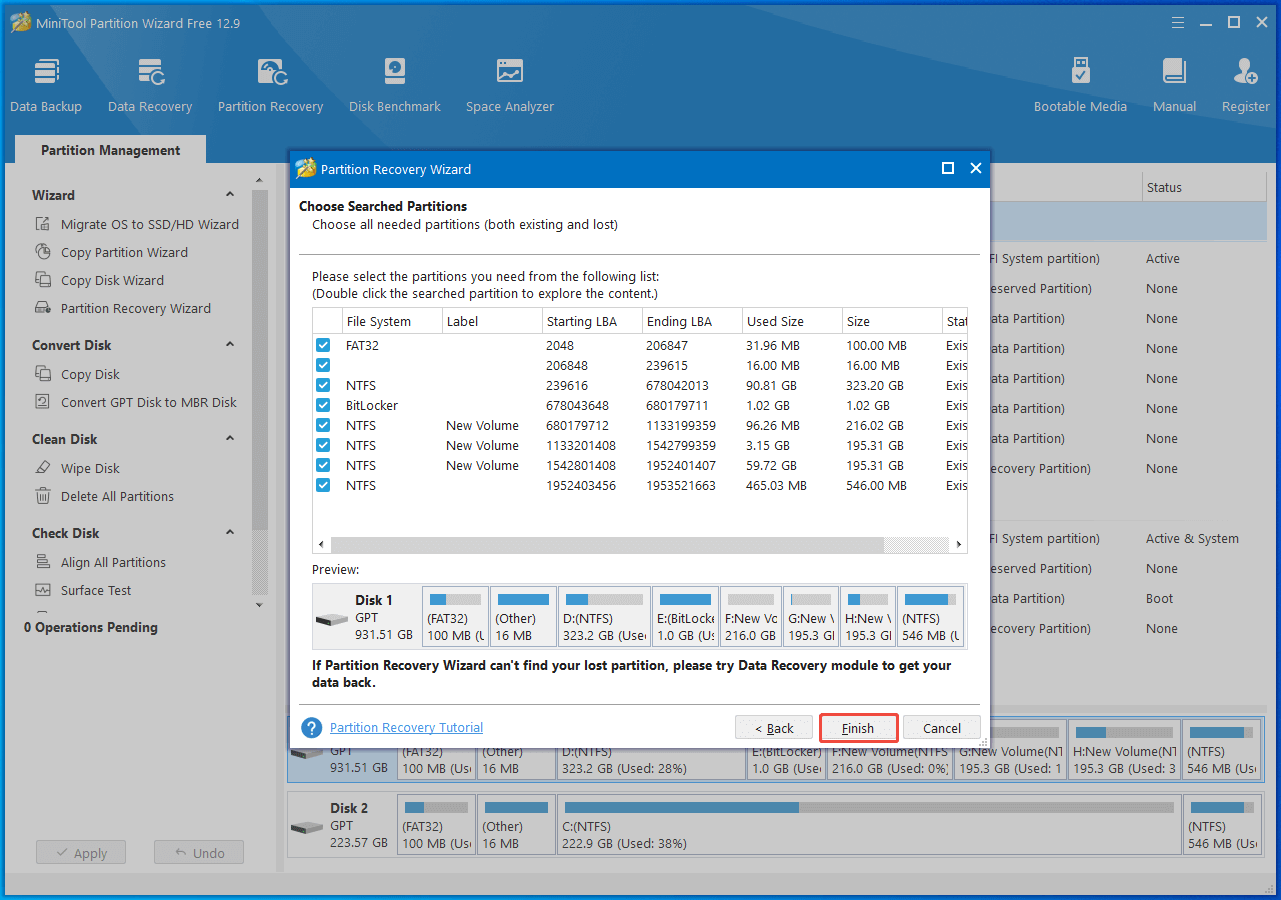
Task: Uncheck the BitLocker partition checkbox
Action: click(x=323, y=405)
